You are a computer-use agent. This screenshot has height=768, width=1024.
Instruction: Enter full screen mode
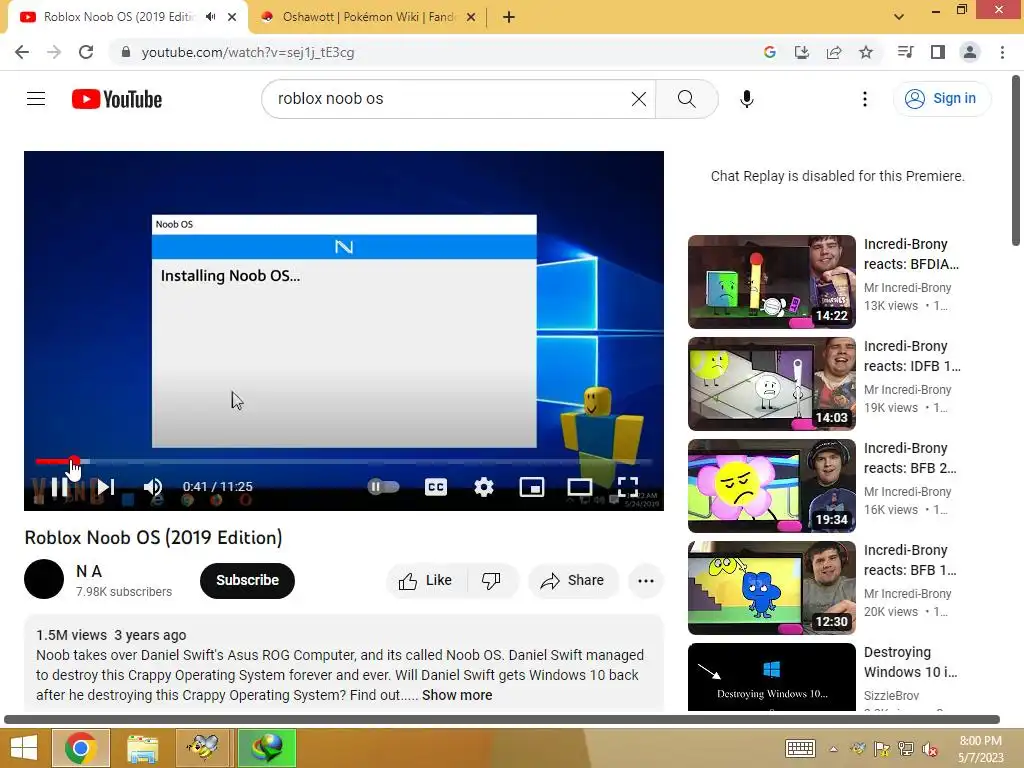pos(628,487)
